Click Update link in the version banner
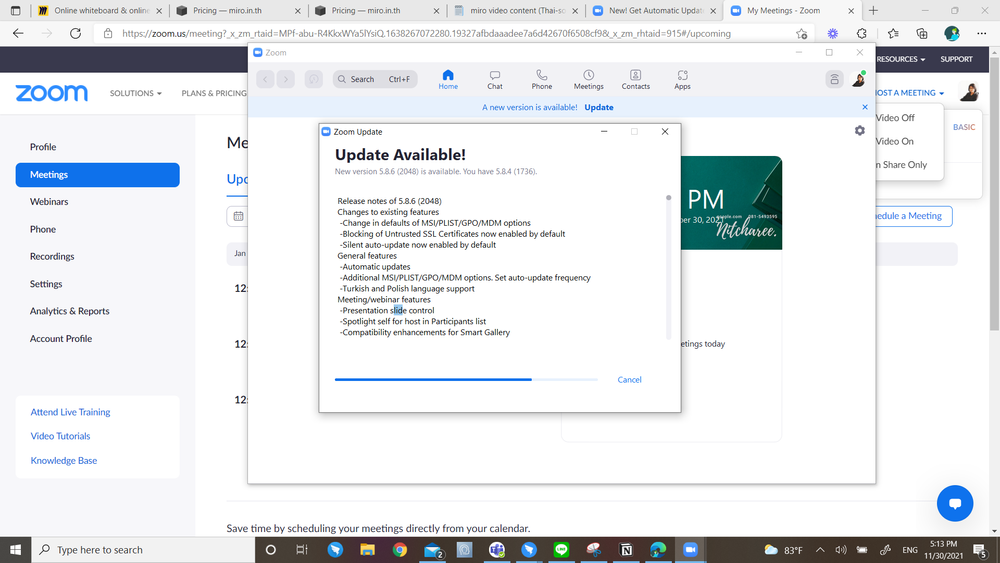1000x563 pixels. coord(599,107)
